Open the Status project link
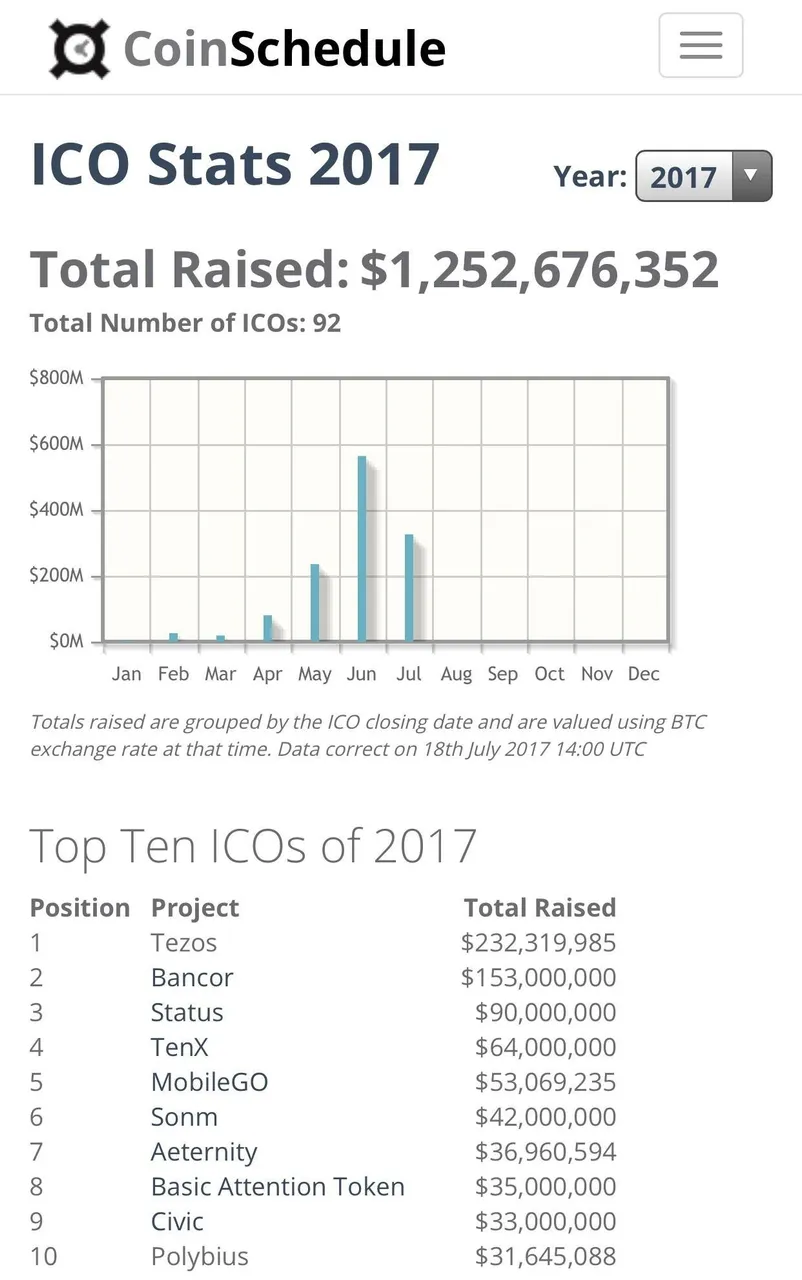Screen dimensions: 802x1280 click(187, 1013)
